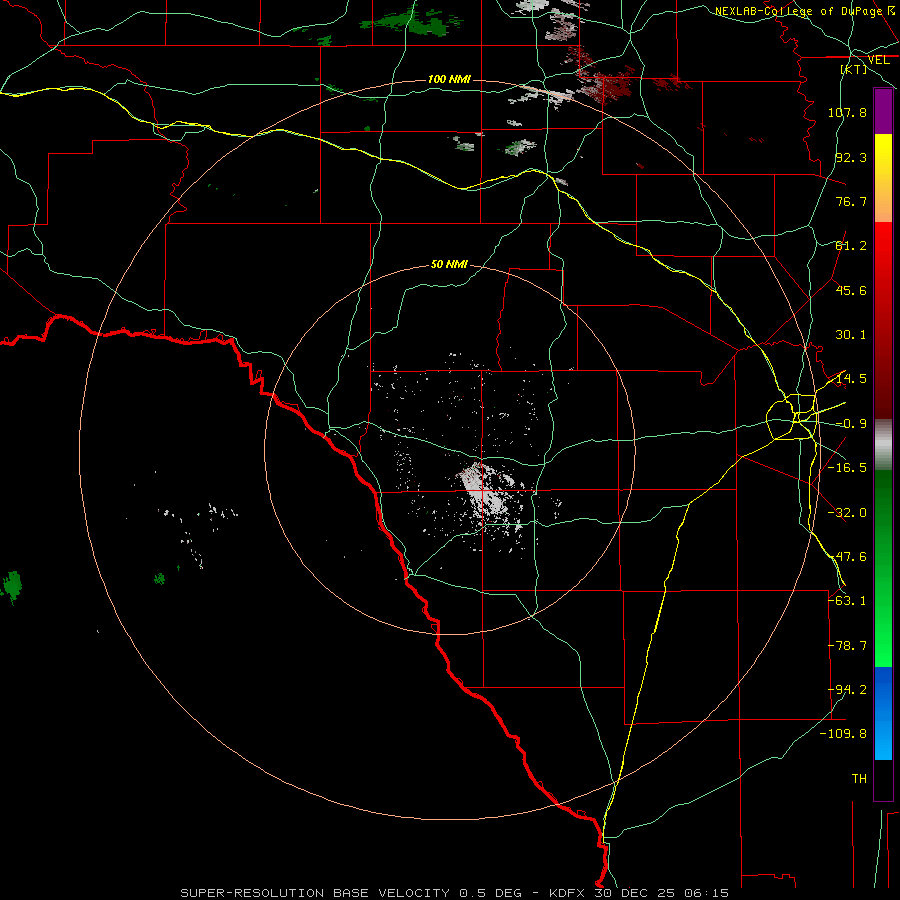
Task: Click the -16.5 legend value
Action: (847, 468)
